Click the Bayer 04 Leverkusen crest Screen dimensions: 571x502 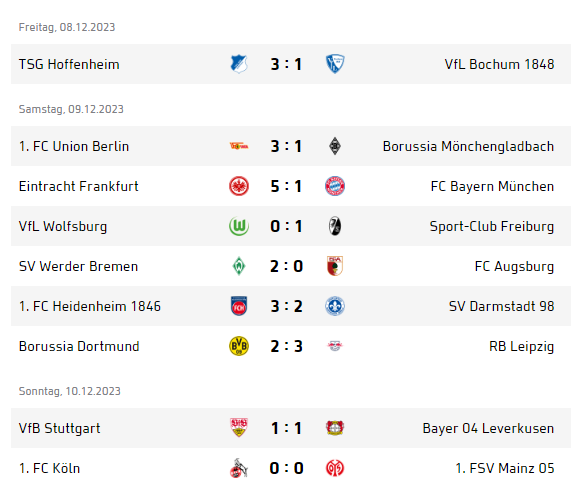coord(335,428)
